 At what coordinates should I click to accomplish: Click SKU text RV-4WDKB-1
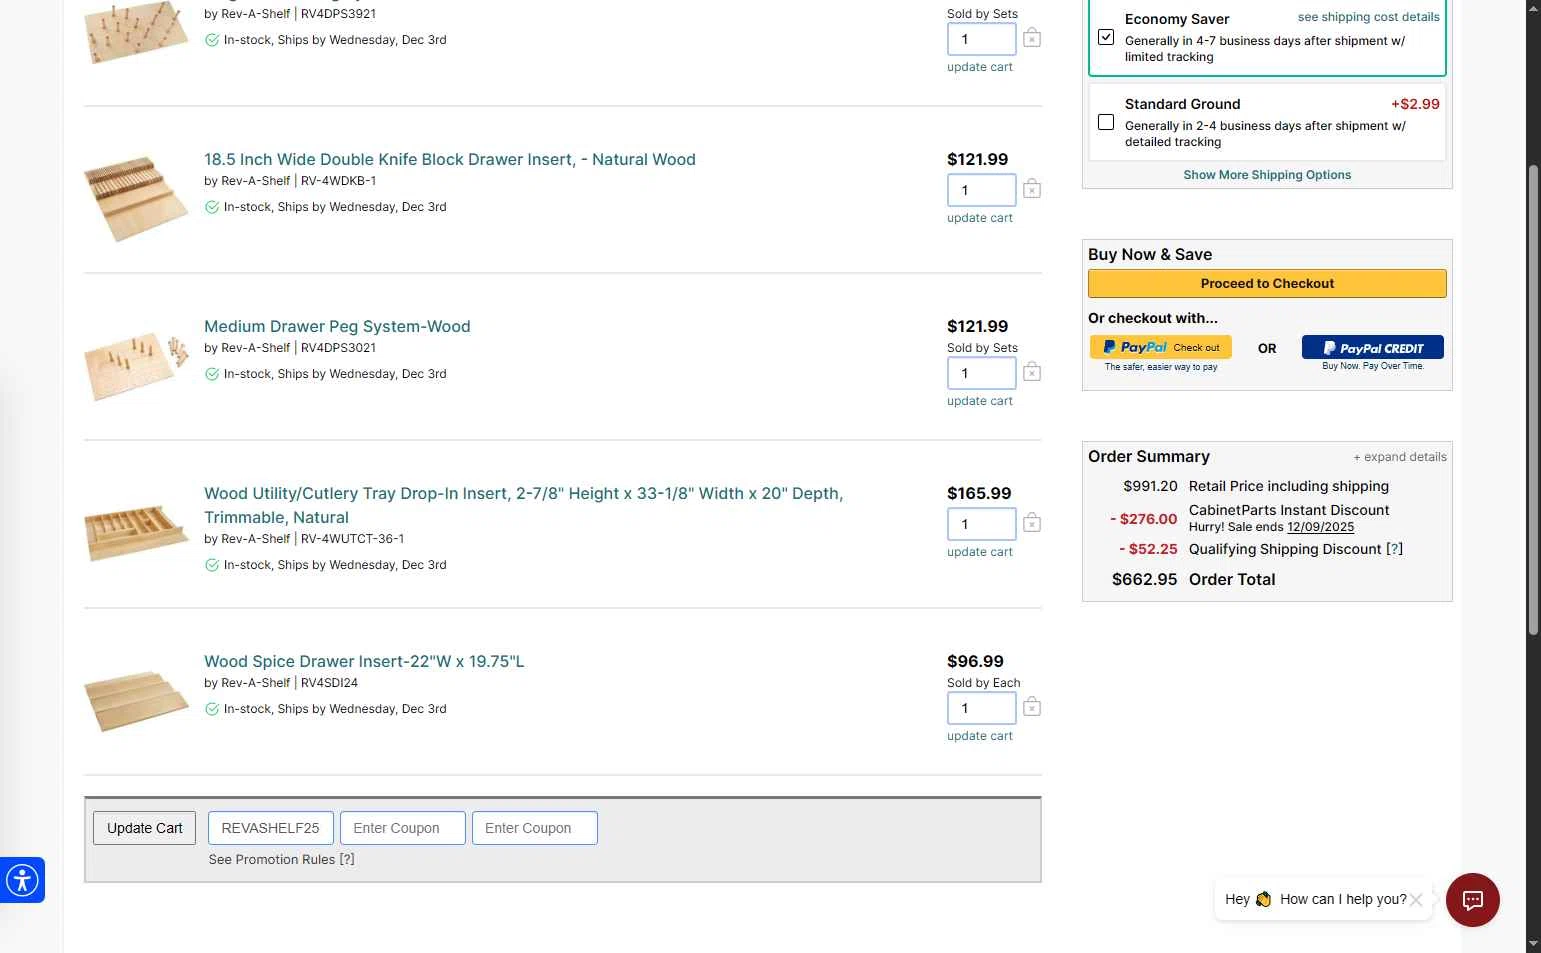pyautogui.click(x=338, y=181)
